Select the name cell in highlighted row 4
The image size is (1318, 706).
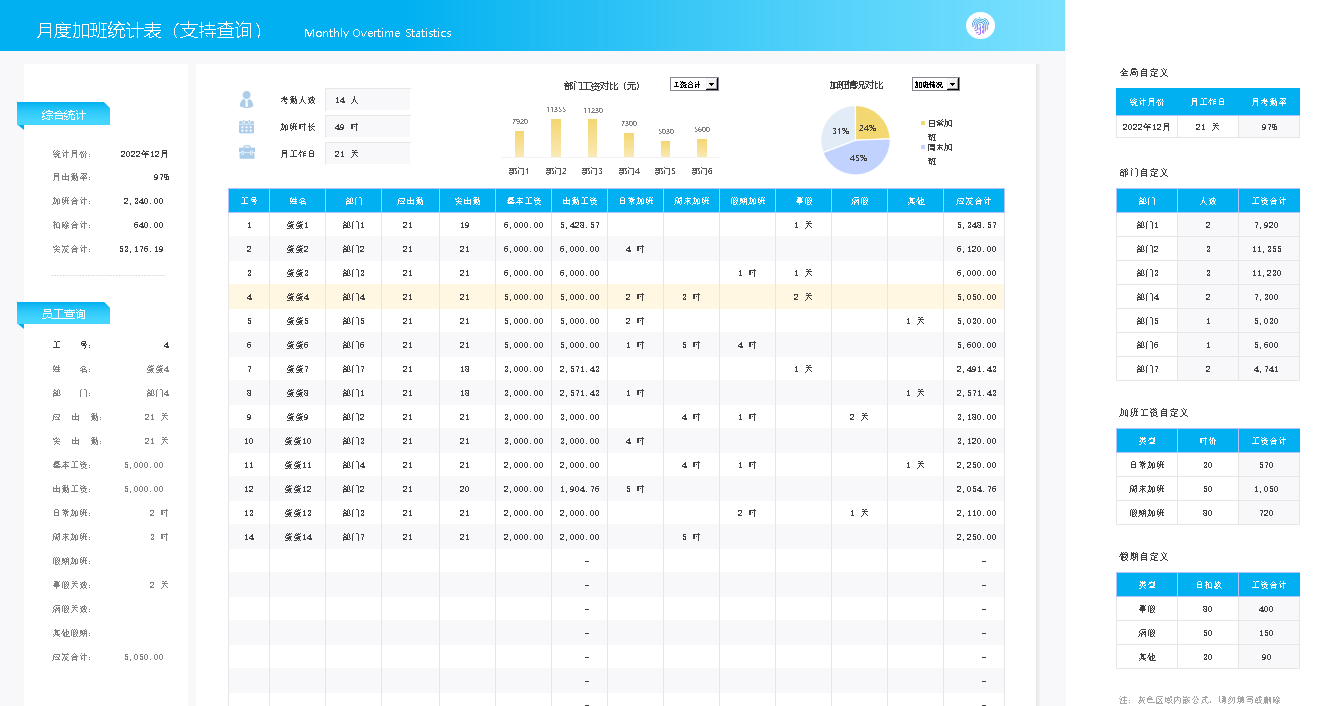pyautogui.click(x=297, y=297)
